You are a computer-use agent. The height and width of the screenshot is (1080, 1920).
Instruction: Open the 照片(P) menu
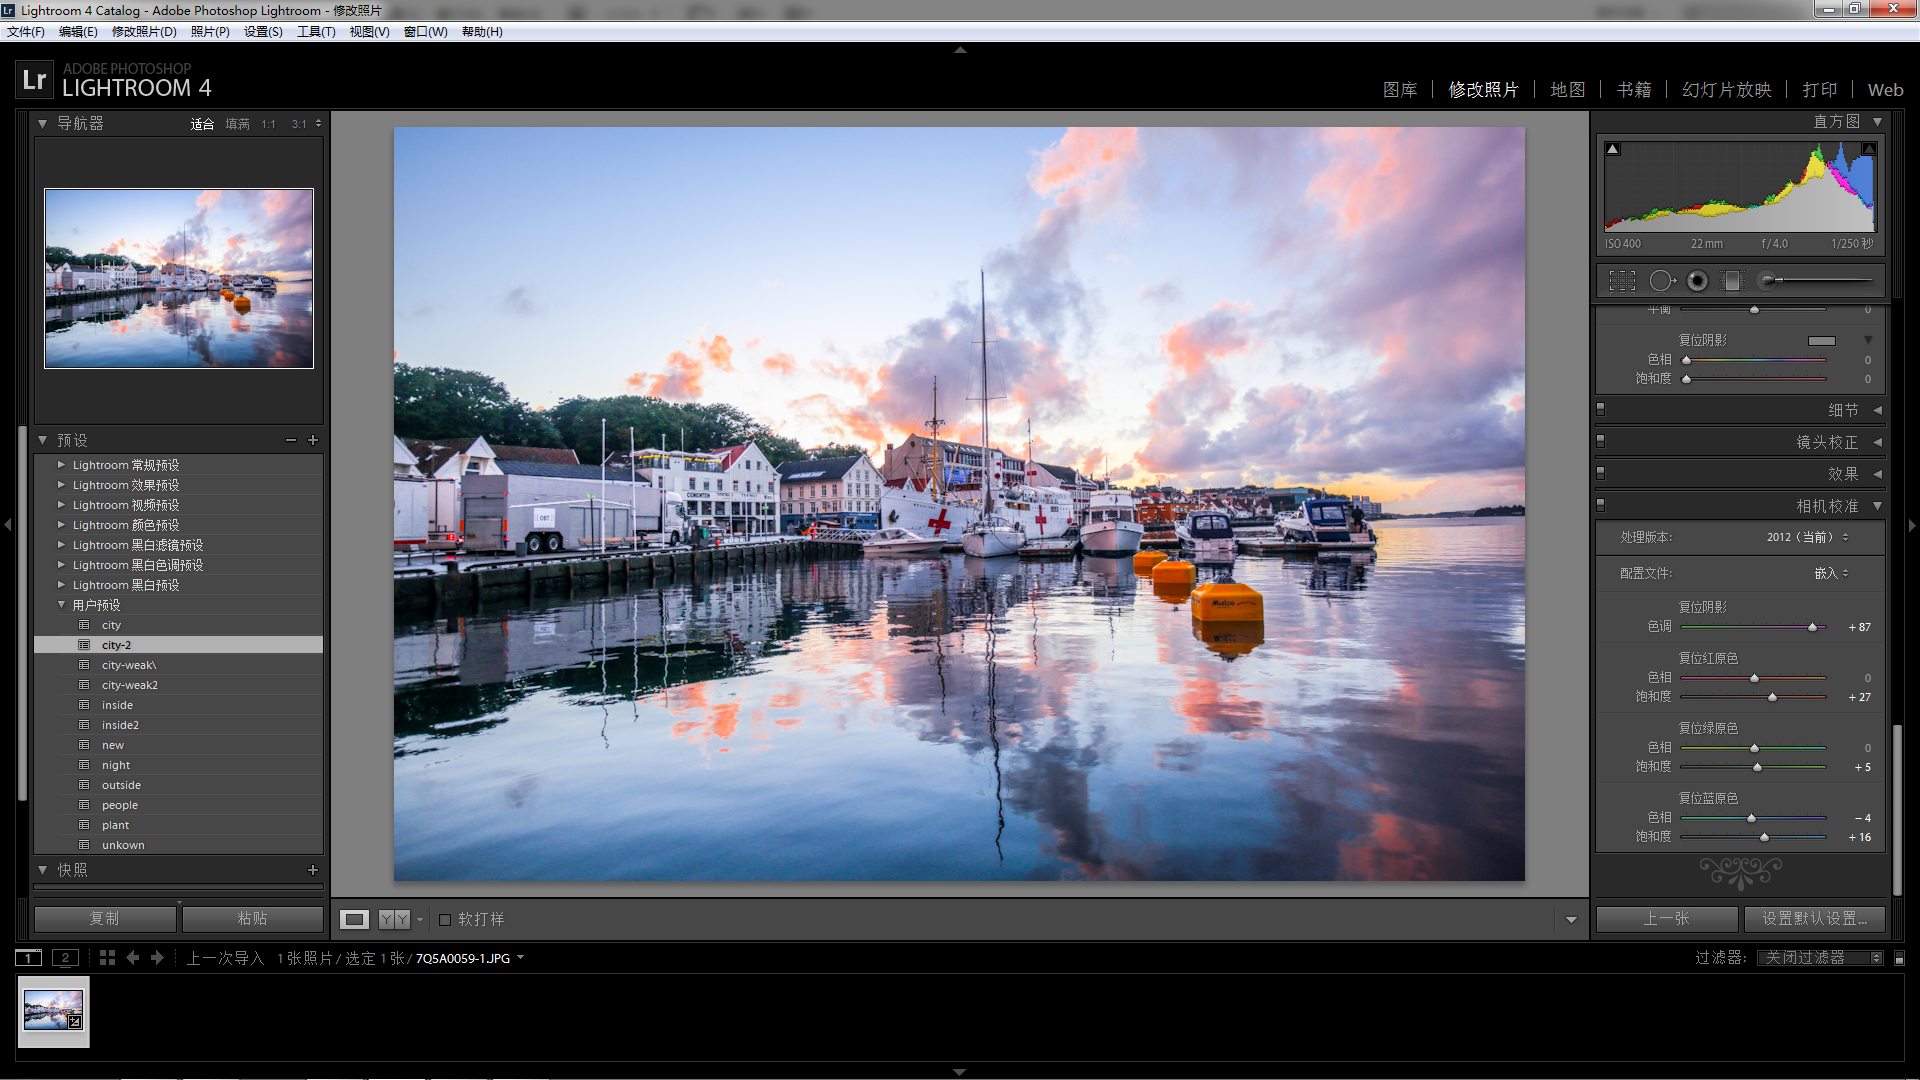(210, 32)
